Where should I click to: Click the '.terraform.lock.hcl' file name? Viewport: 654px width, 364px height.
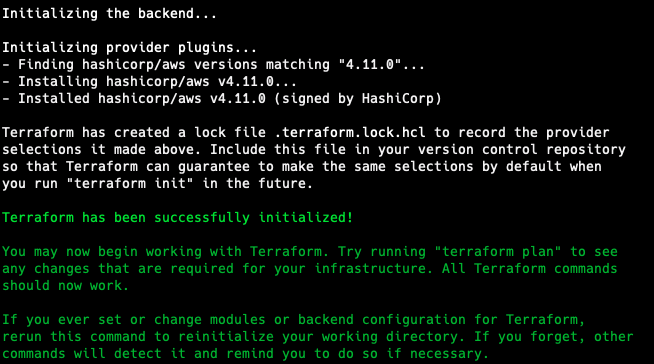tap(350, 133)
